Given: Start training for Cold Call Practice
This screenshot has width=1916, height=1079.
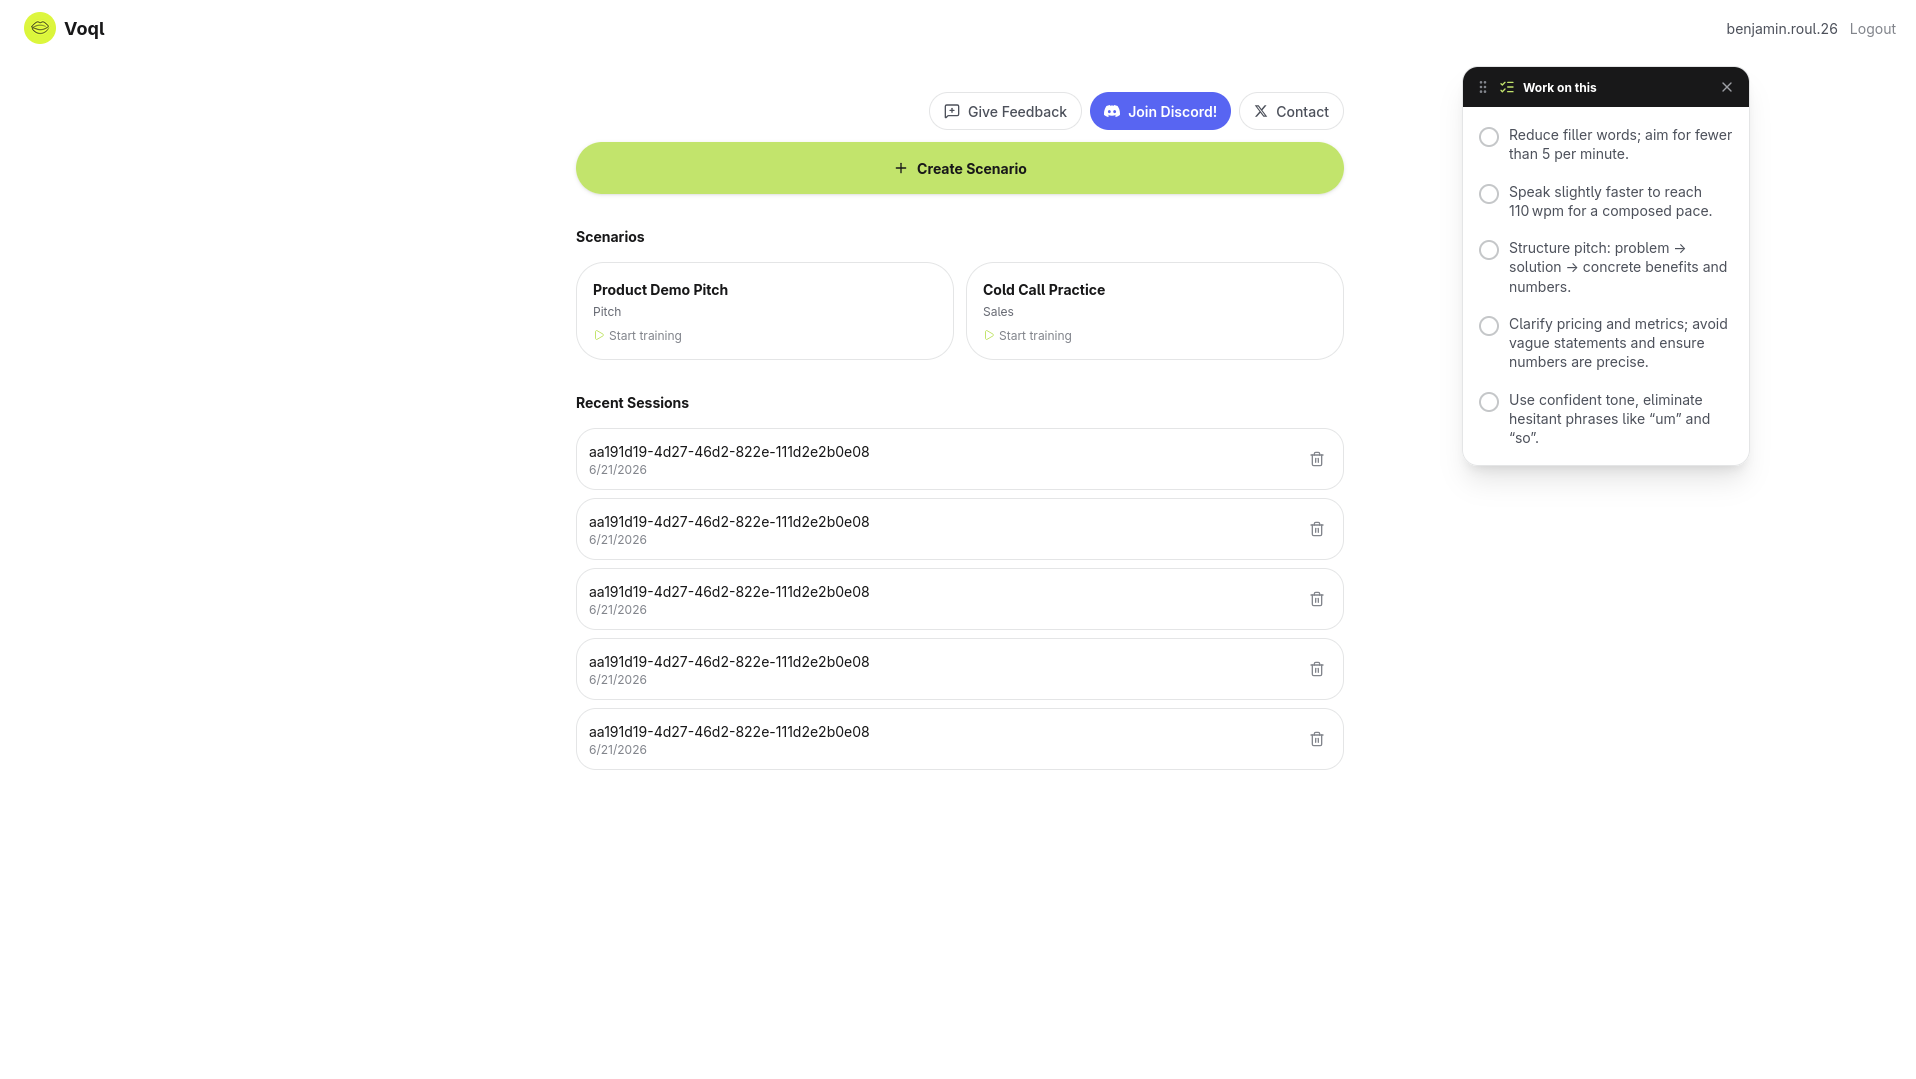Looking at the screenshot, I should coord(1028,336).
